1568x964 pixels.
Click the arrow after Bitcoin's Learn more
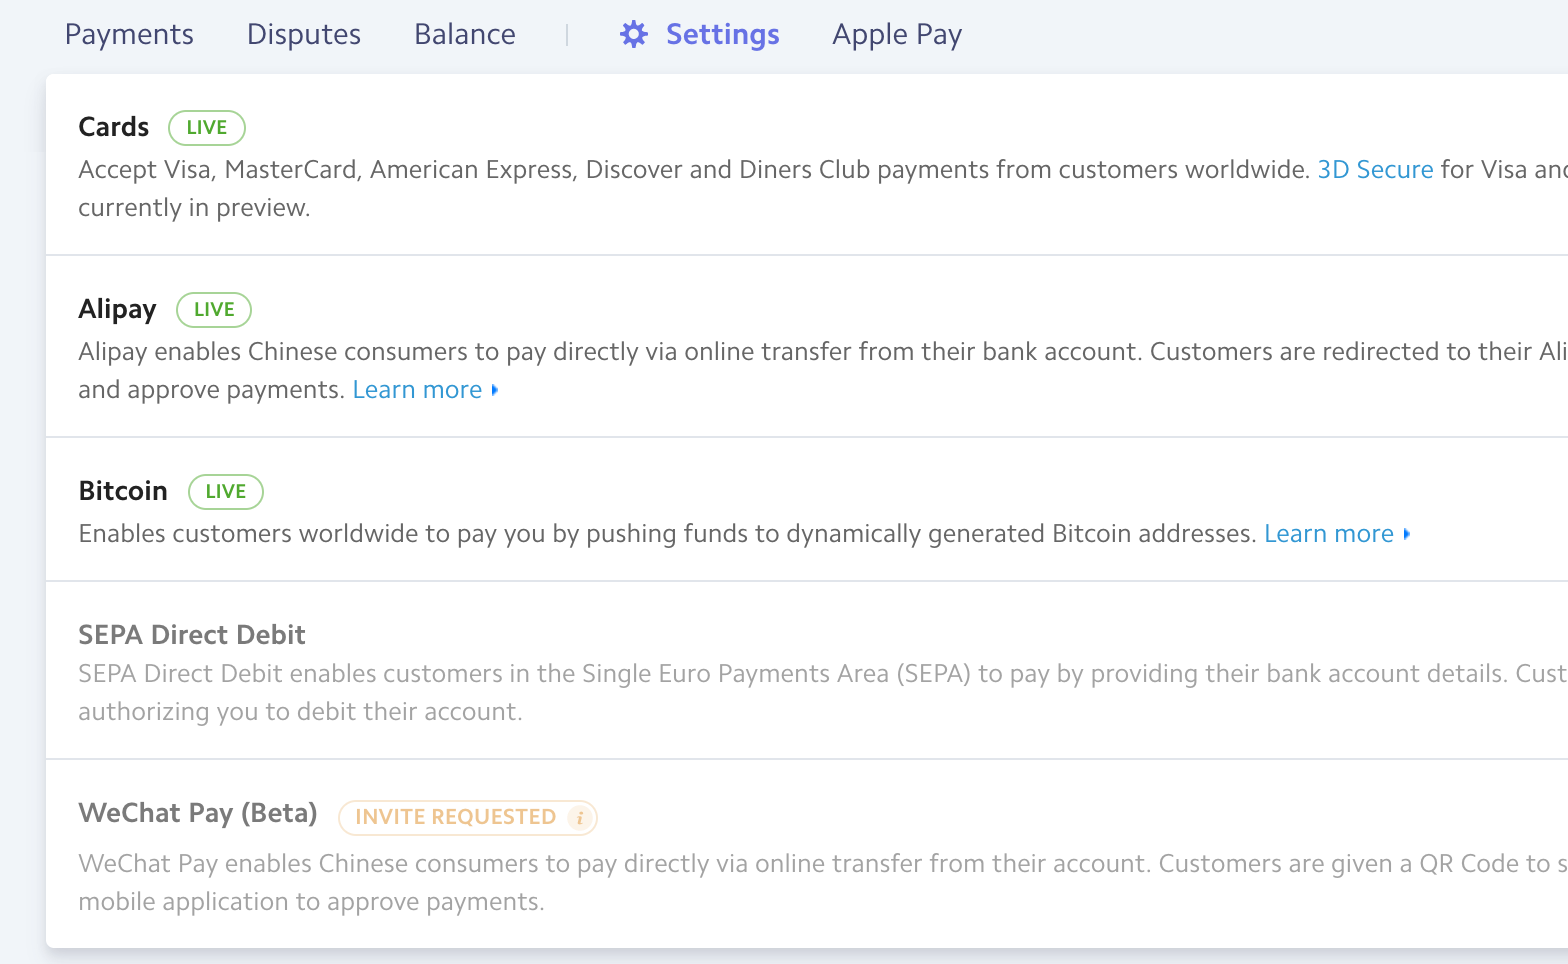1407,534
